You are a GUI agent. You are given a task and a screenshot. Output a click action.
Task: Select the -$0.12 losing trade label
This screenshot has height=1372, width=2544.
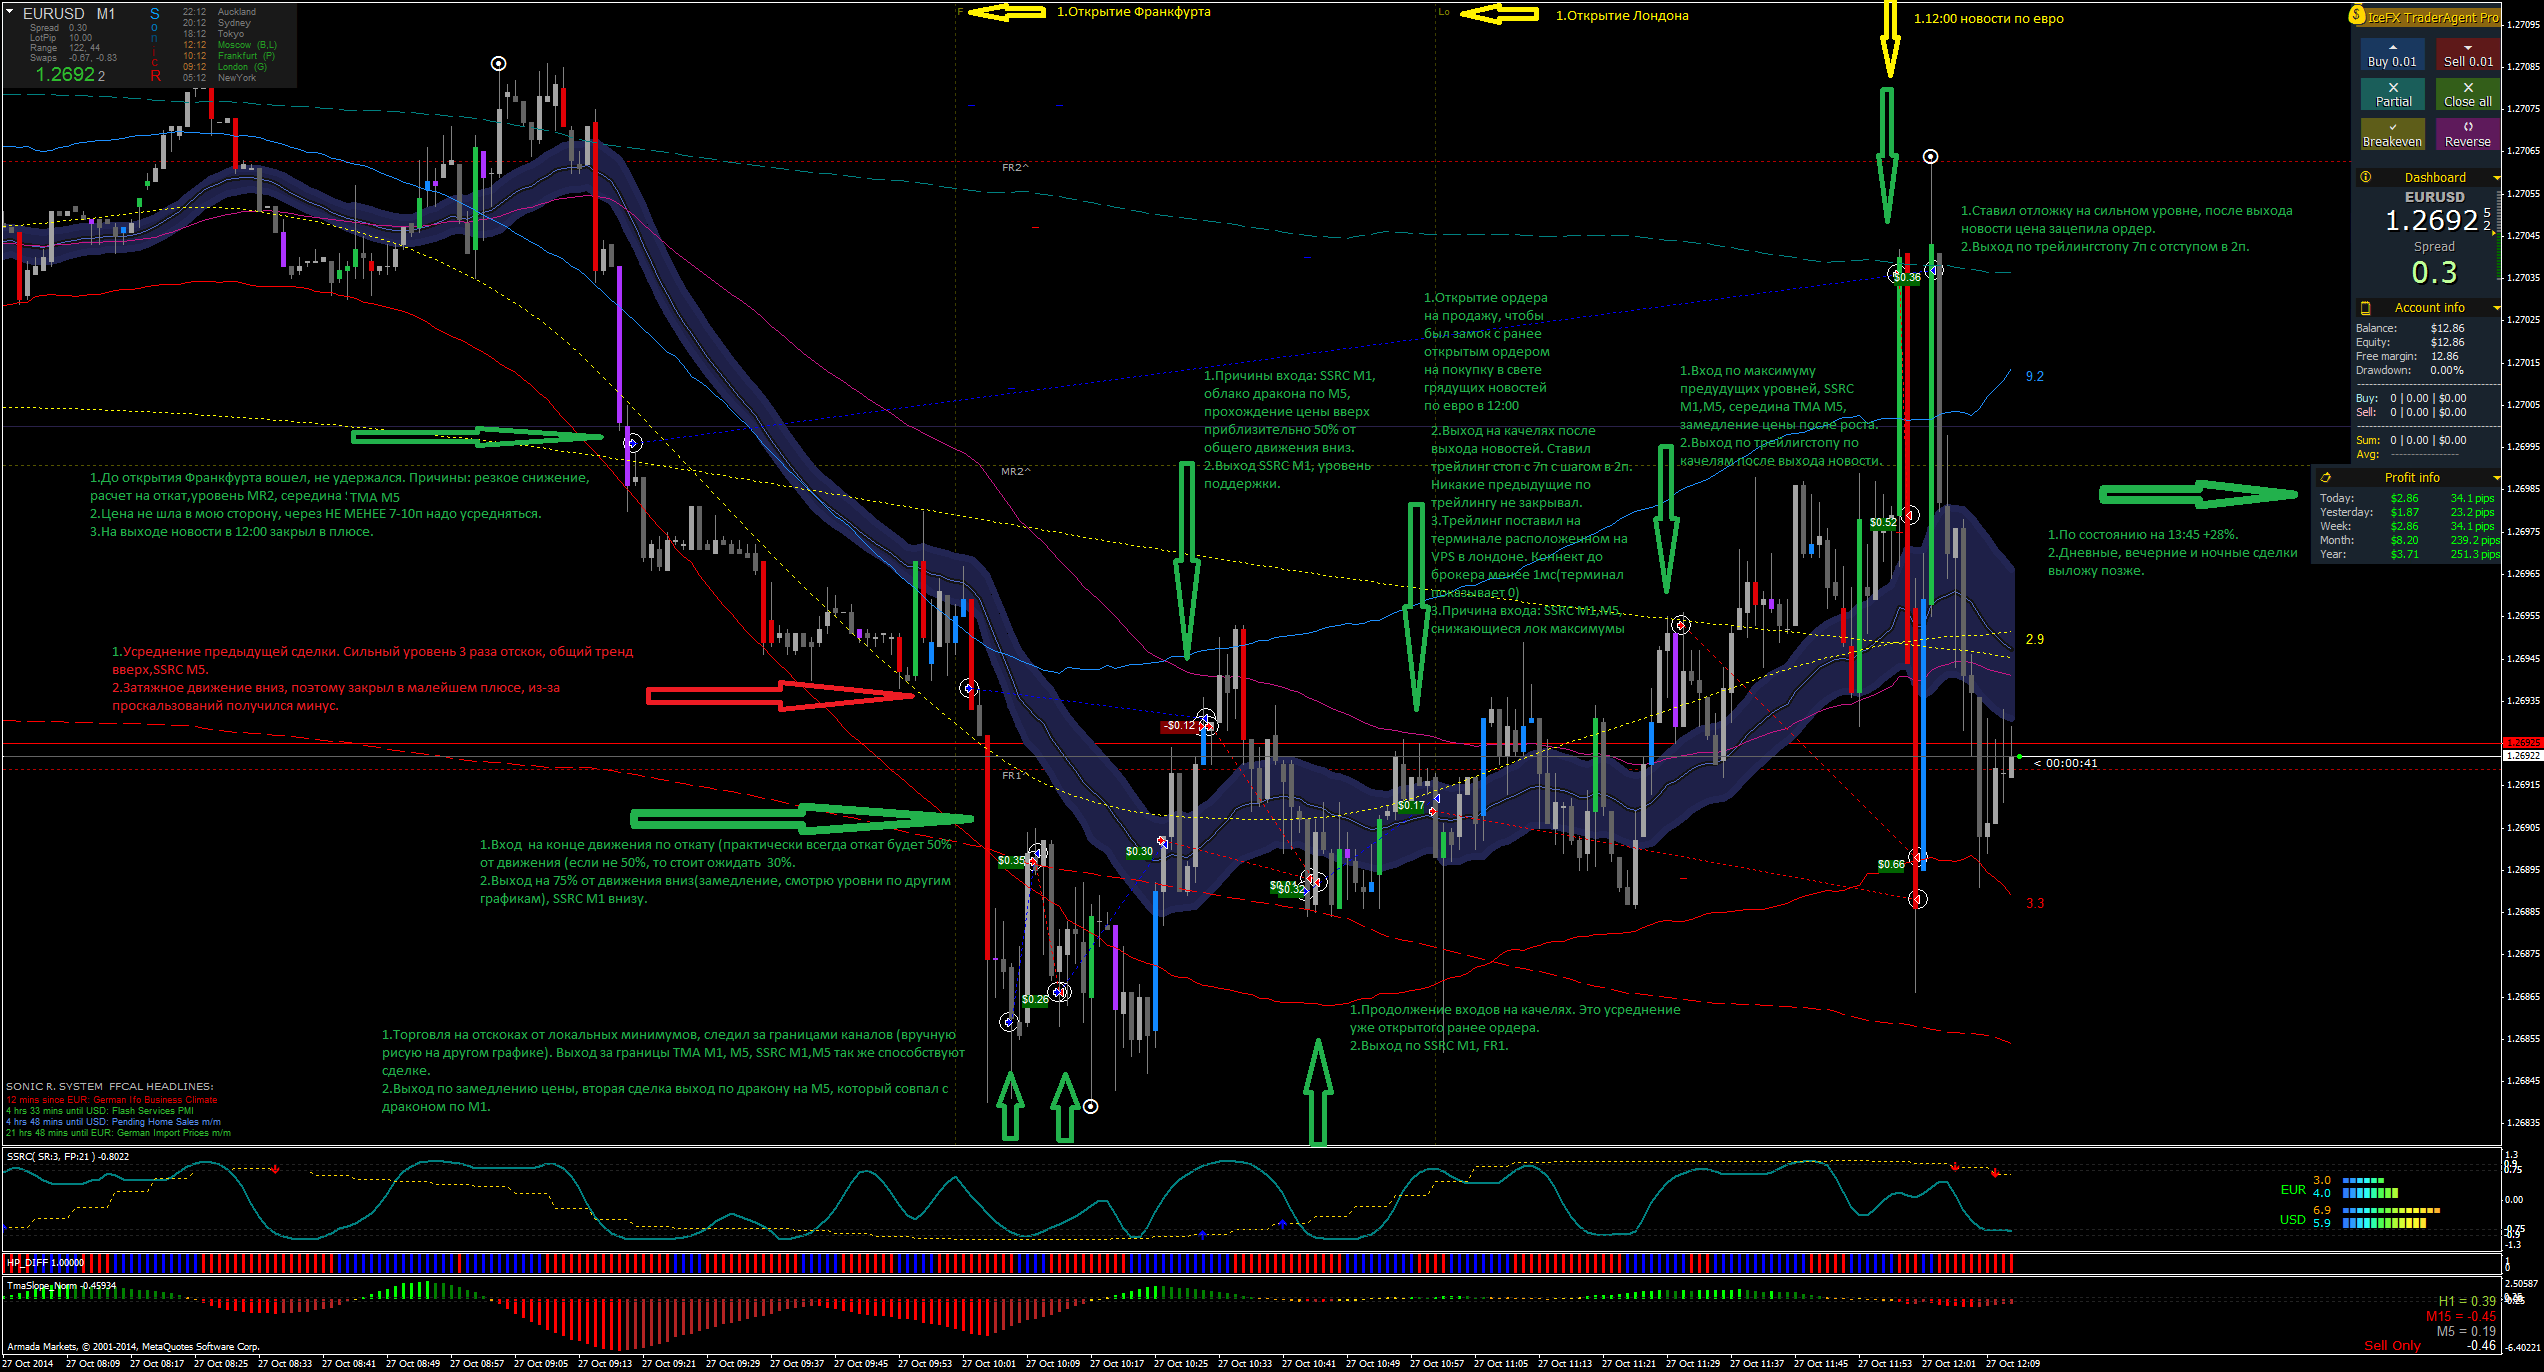click(x=1180, y=726)
